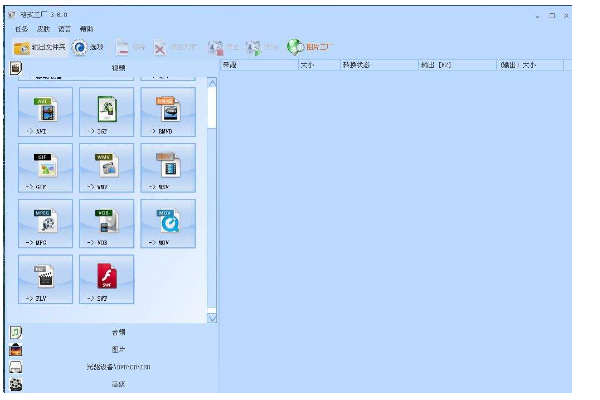
Task: Click the scroll down arrow in the video list
Action: tap(212, 317)
